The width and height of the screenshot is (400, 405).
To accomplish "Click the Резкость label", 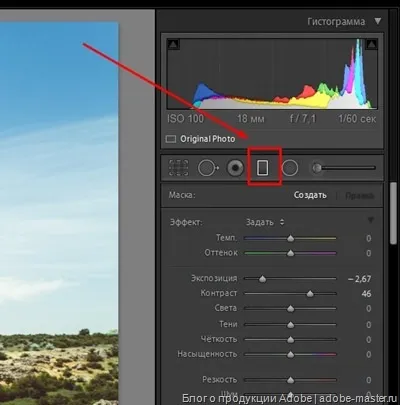I will [x=220, y=380].
